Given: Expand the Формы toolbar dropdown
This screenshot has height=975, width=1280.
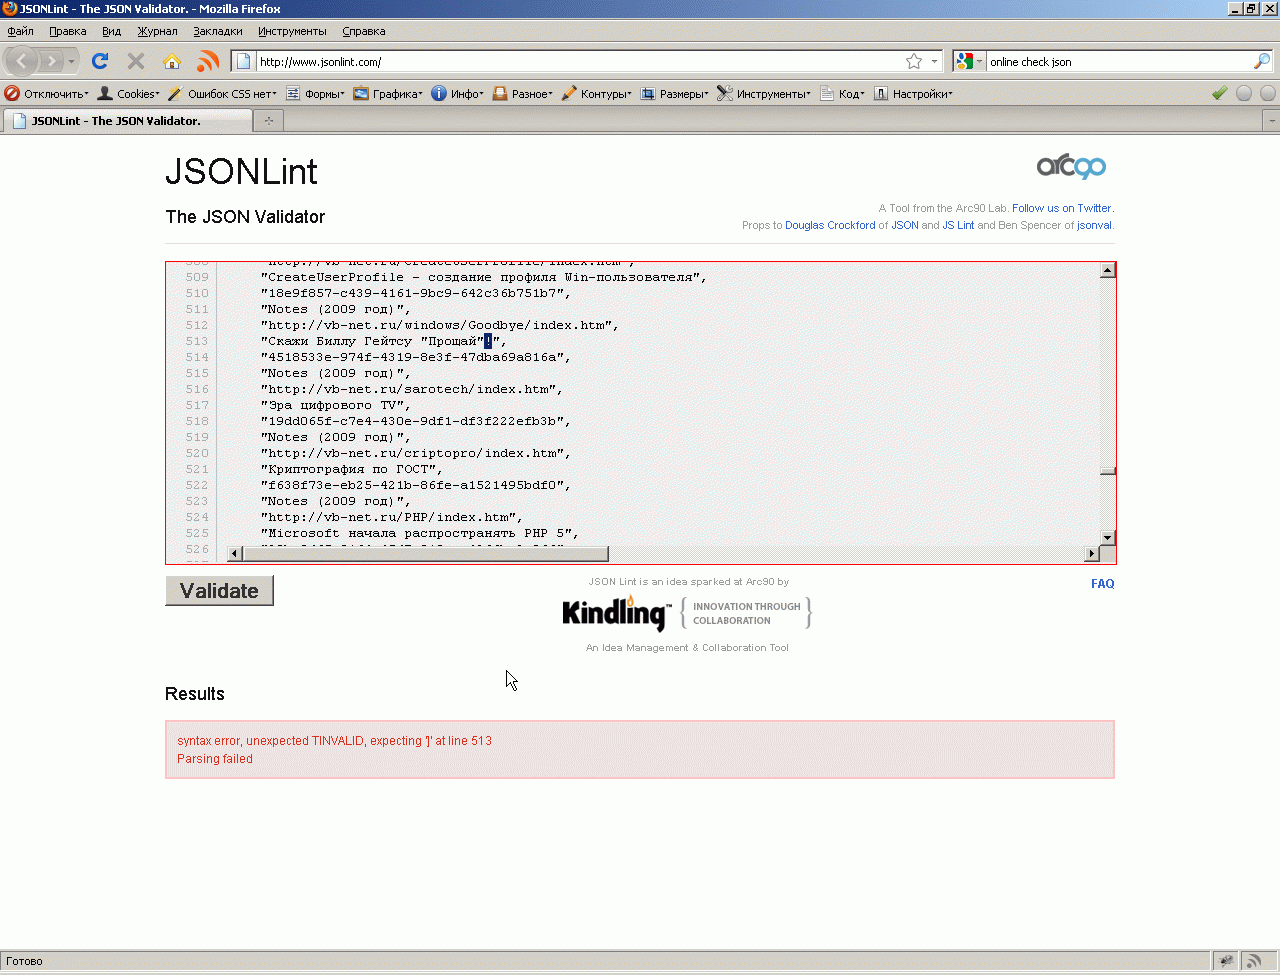Looking at the screenshot, I should click(315, 94).
